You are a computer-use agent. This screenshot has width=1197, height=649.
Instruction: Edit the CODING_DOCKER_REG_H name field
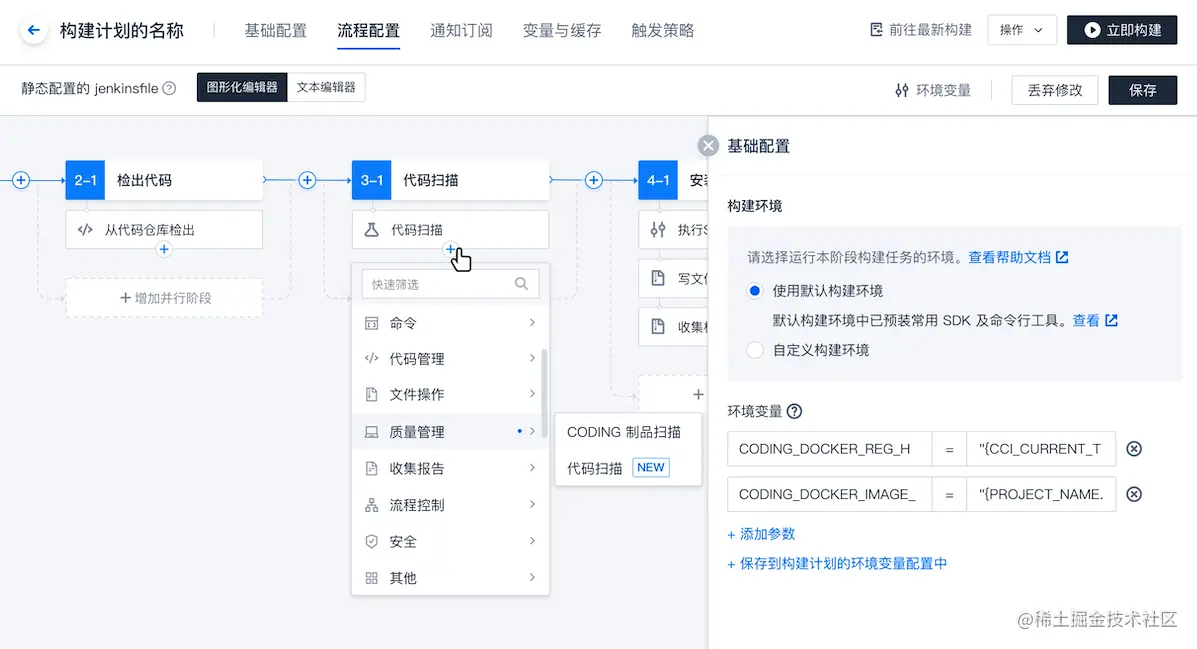830,449
